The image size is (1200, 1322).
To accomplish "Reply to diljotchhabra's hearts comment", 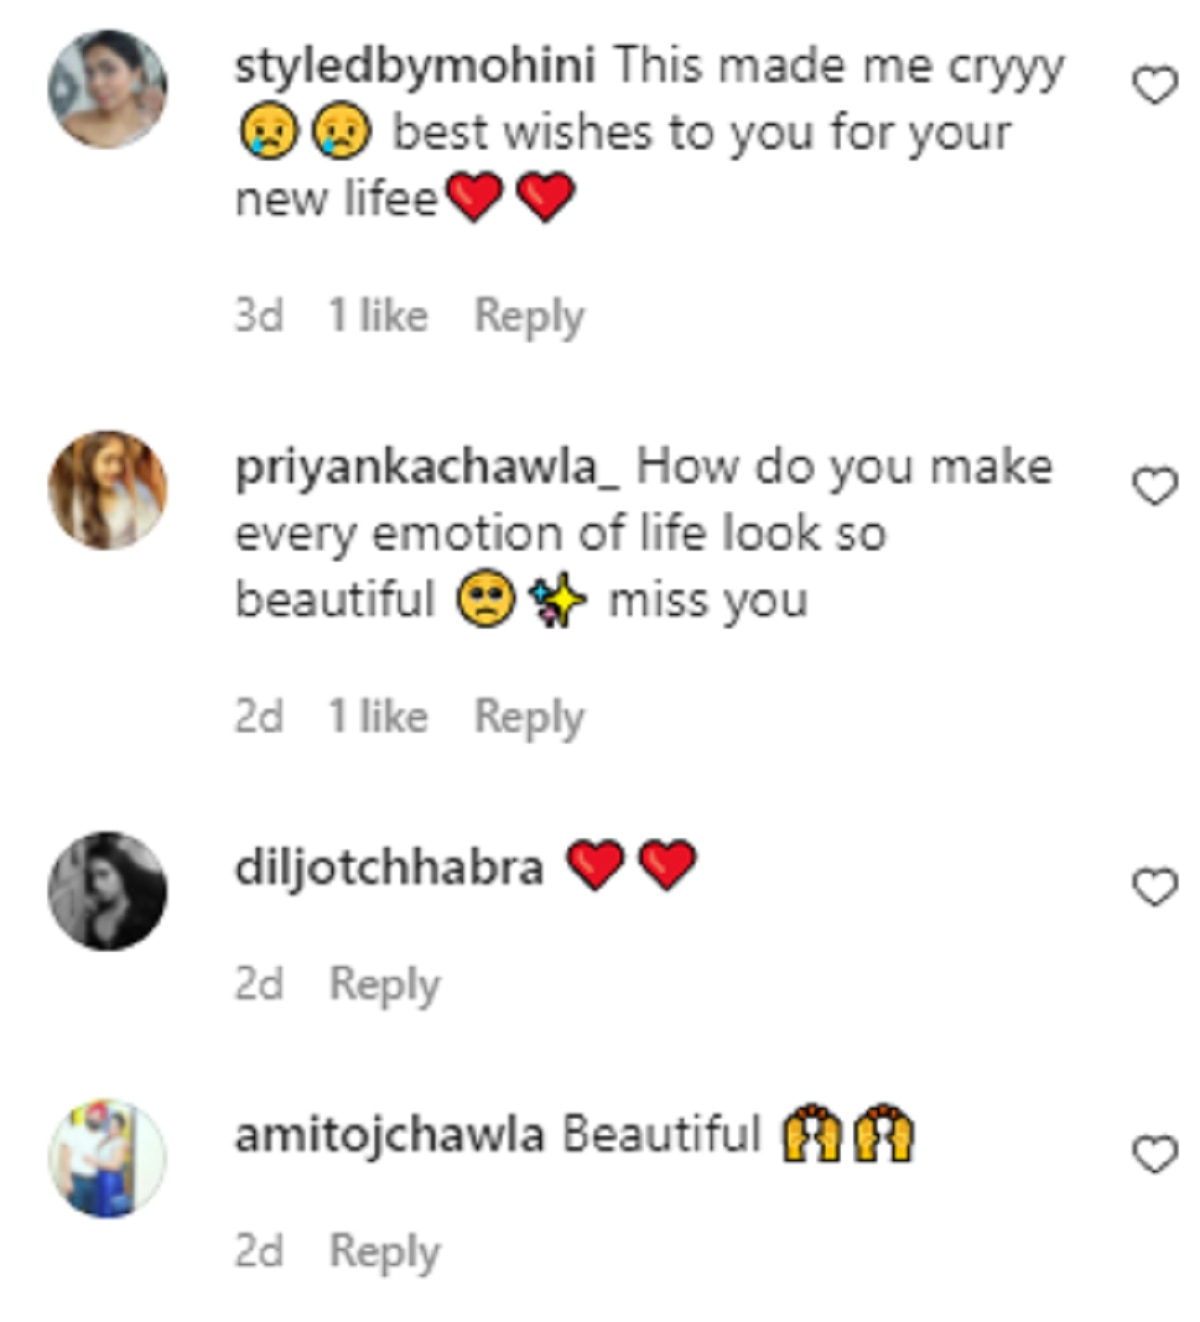I will click(384, 984).
